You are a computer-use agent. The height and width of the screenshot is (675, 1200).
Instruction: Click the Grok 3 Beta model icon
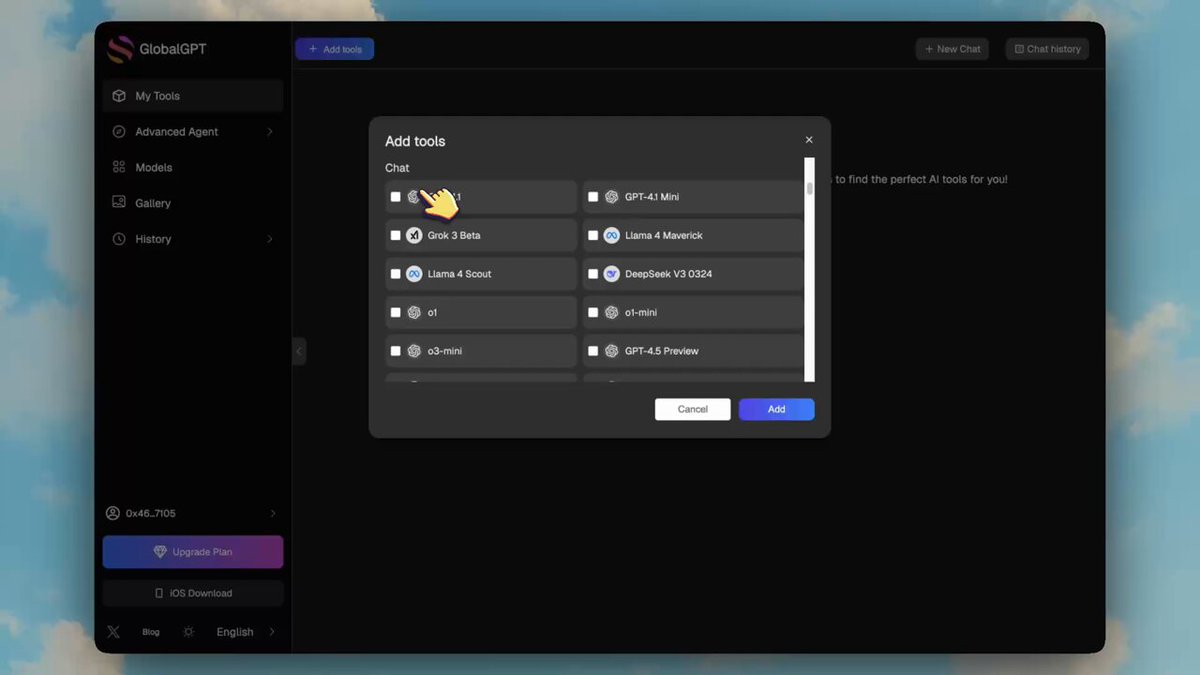[x=414, y=236]
